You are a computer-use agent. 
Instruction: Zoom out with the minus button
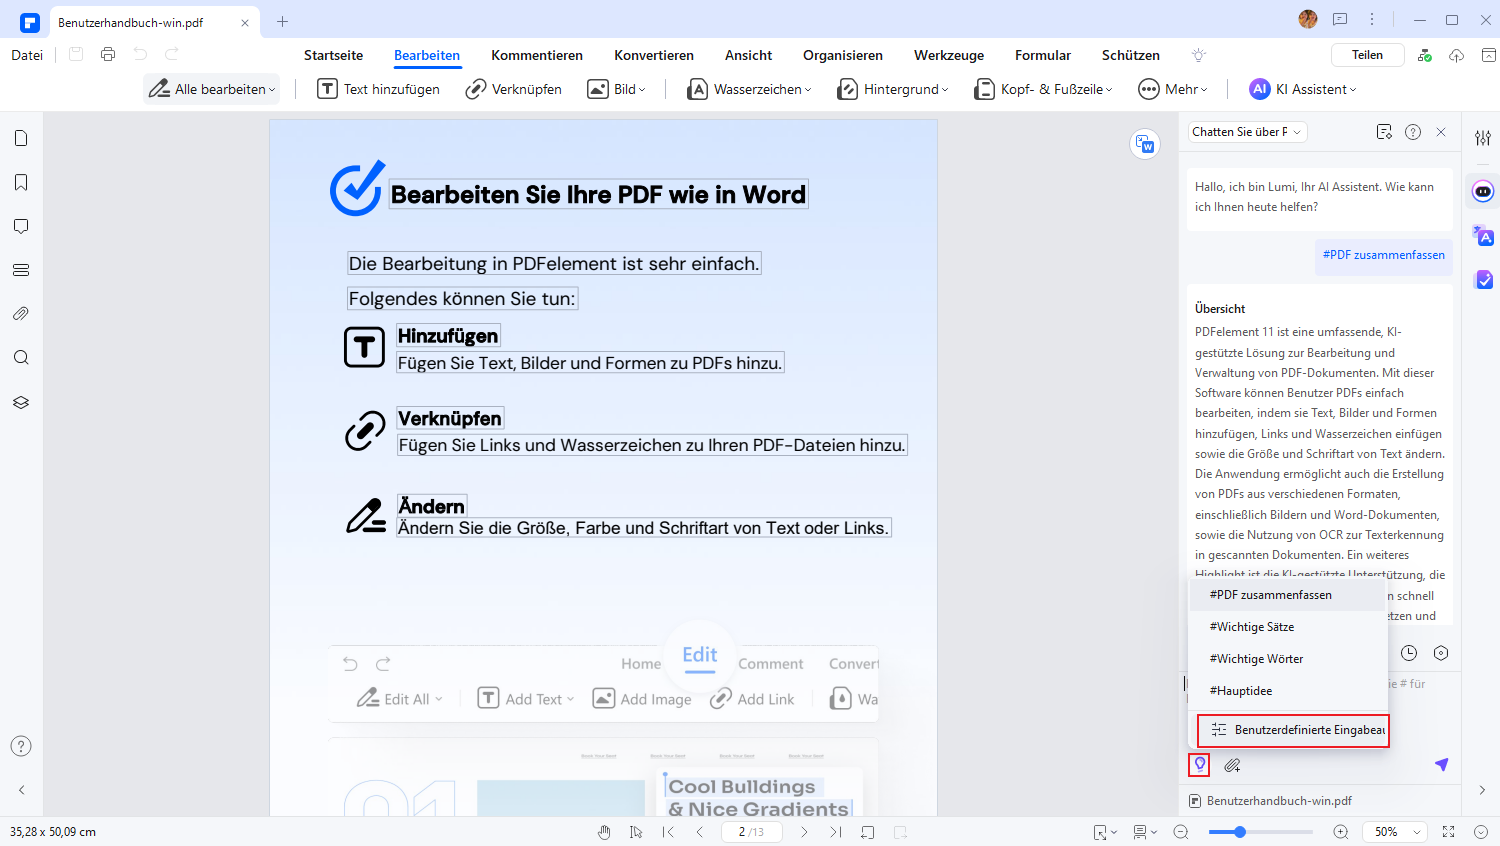(x=1180, y=832)
